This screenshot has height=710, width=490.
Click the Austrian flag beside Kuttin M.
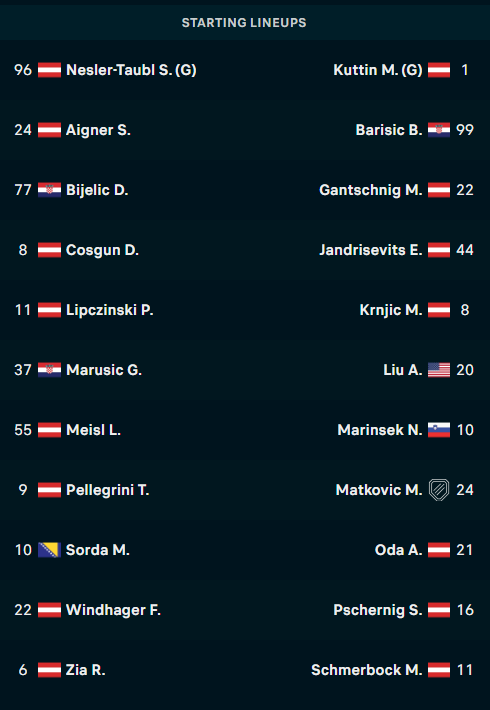pyautogui.click(x=439, y=70)
